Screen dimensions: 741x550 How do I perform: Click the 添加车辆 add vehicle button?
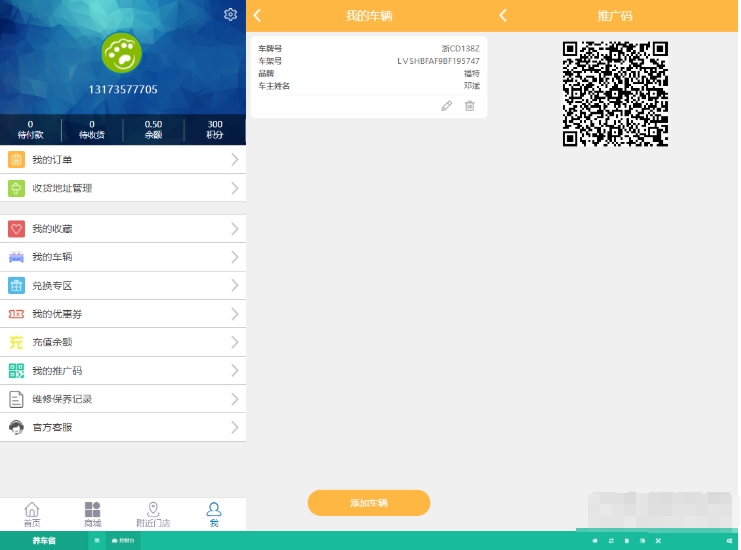coord(369,503)
